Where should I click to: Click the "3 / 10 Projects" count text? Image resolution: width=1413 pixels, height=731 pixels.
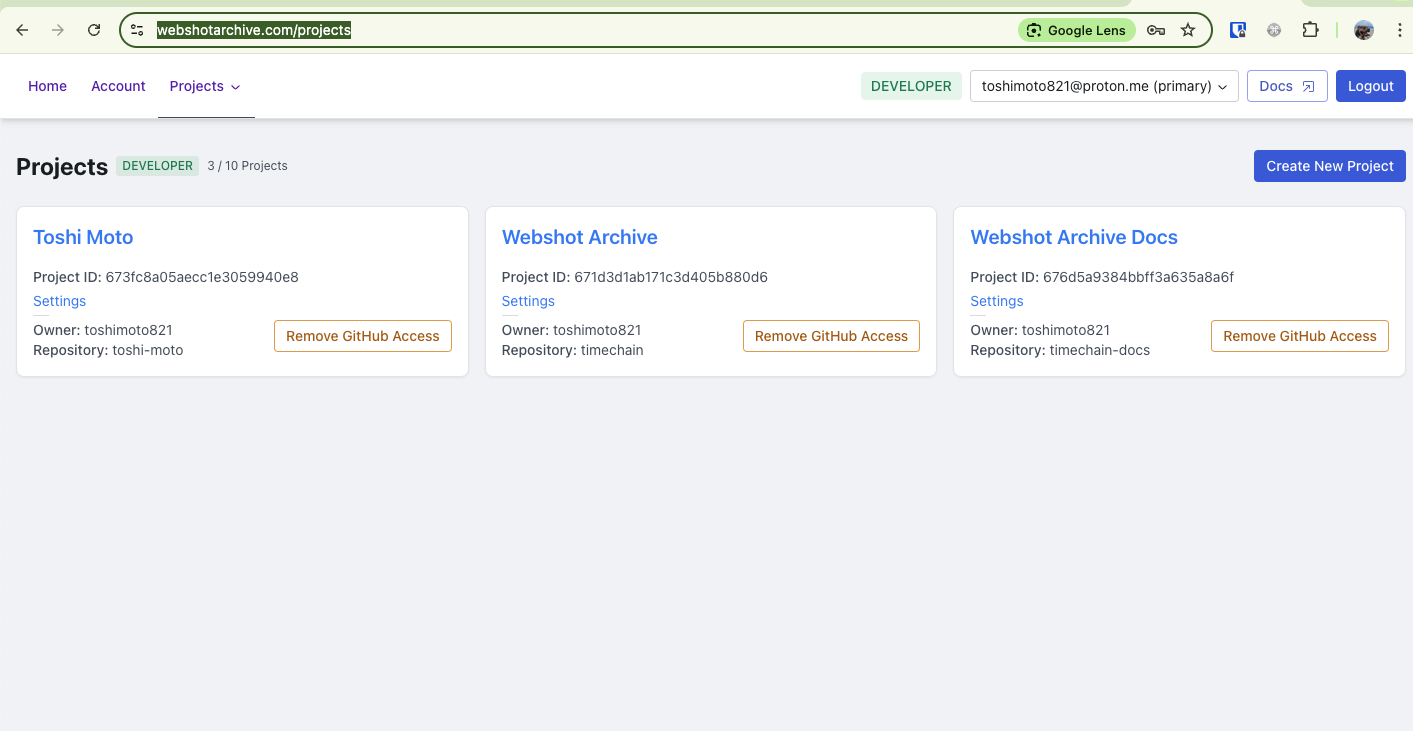247,166
